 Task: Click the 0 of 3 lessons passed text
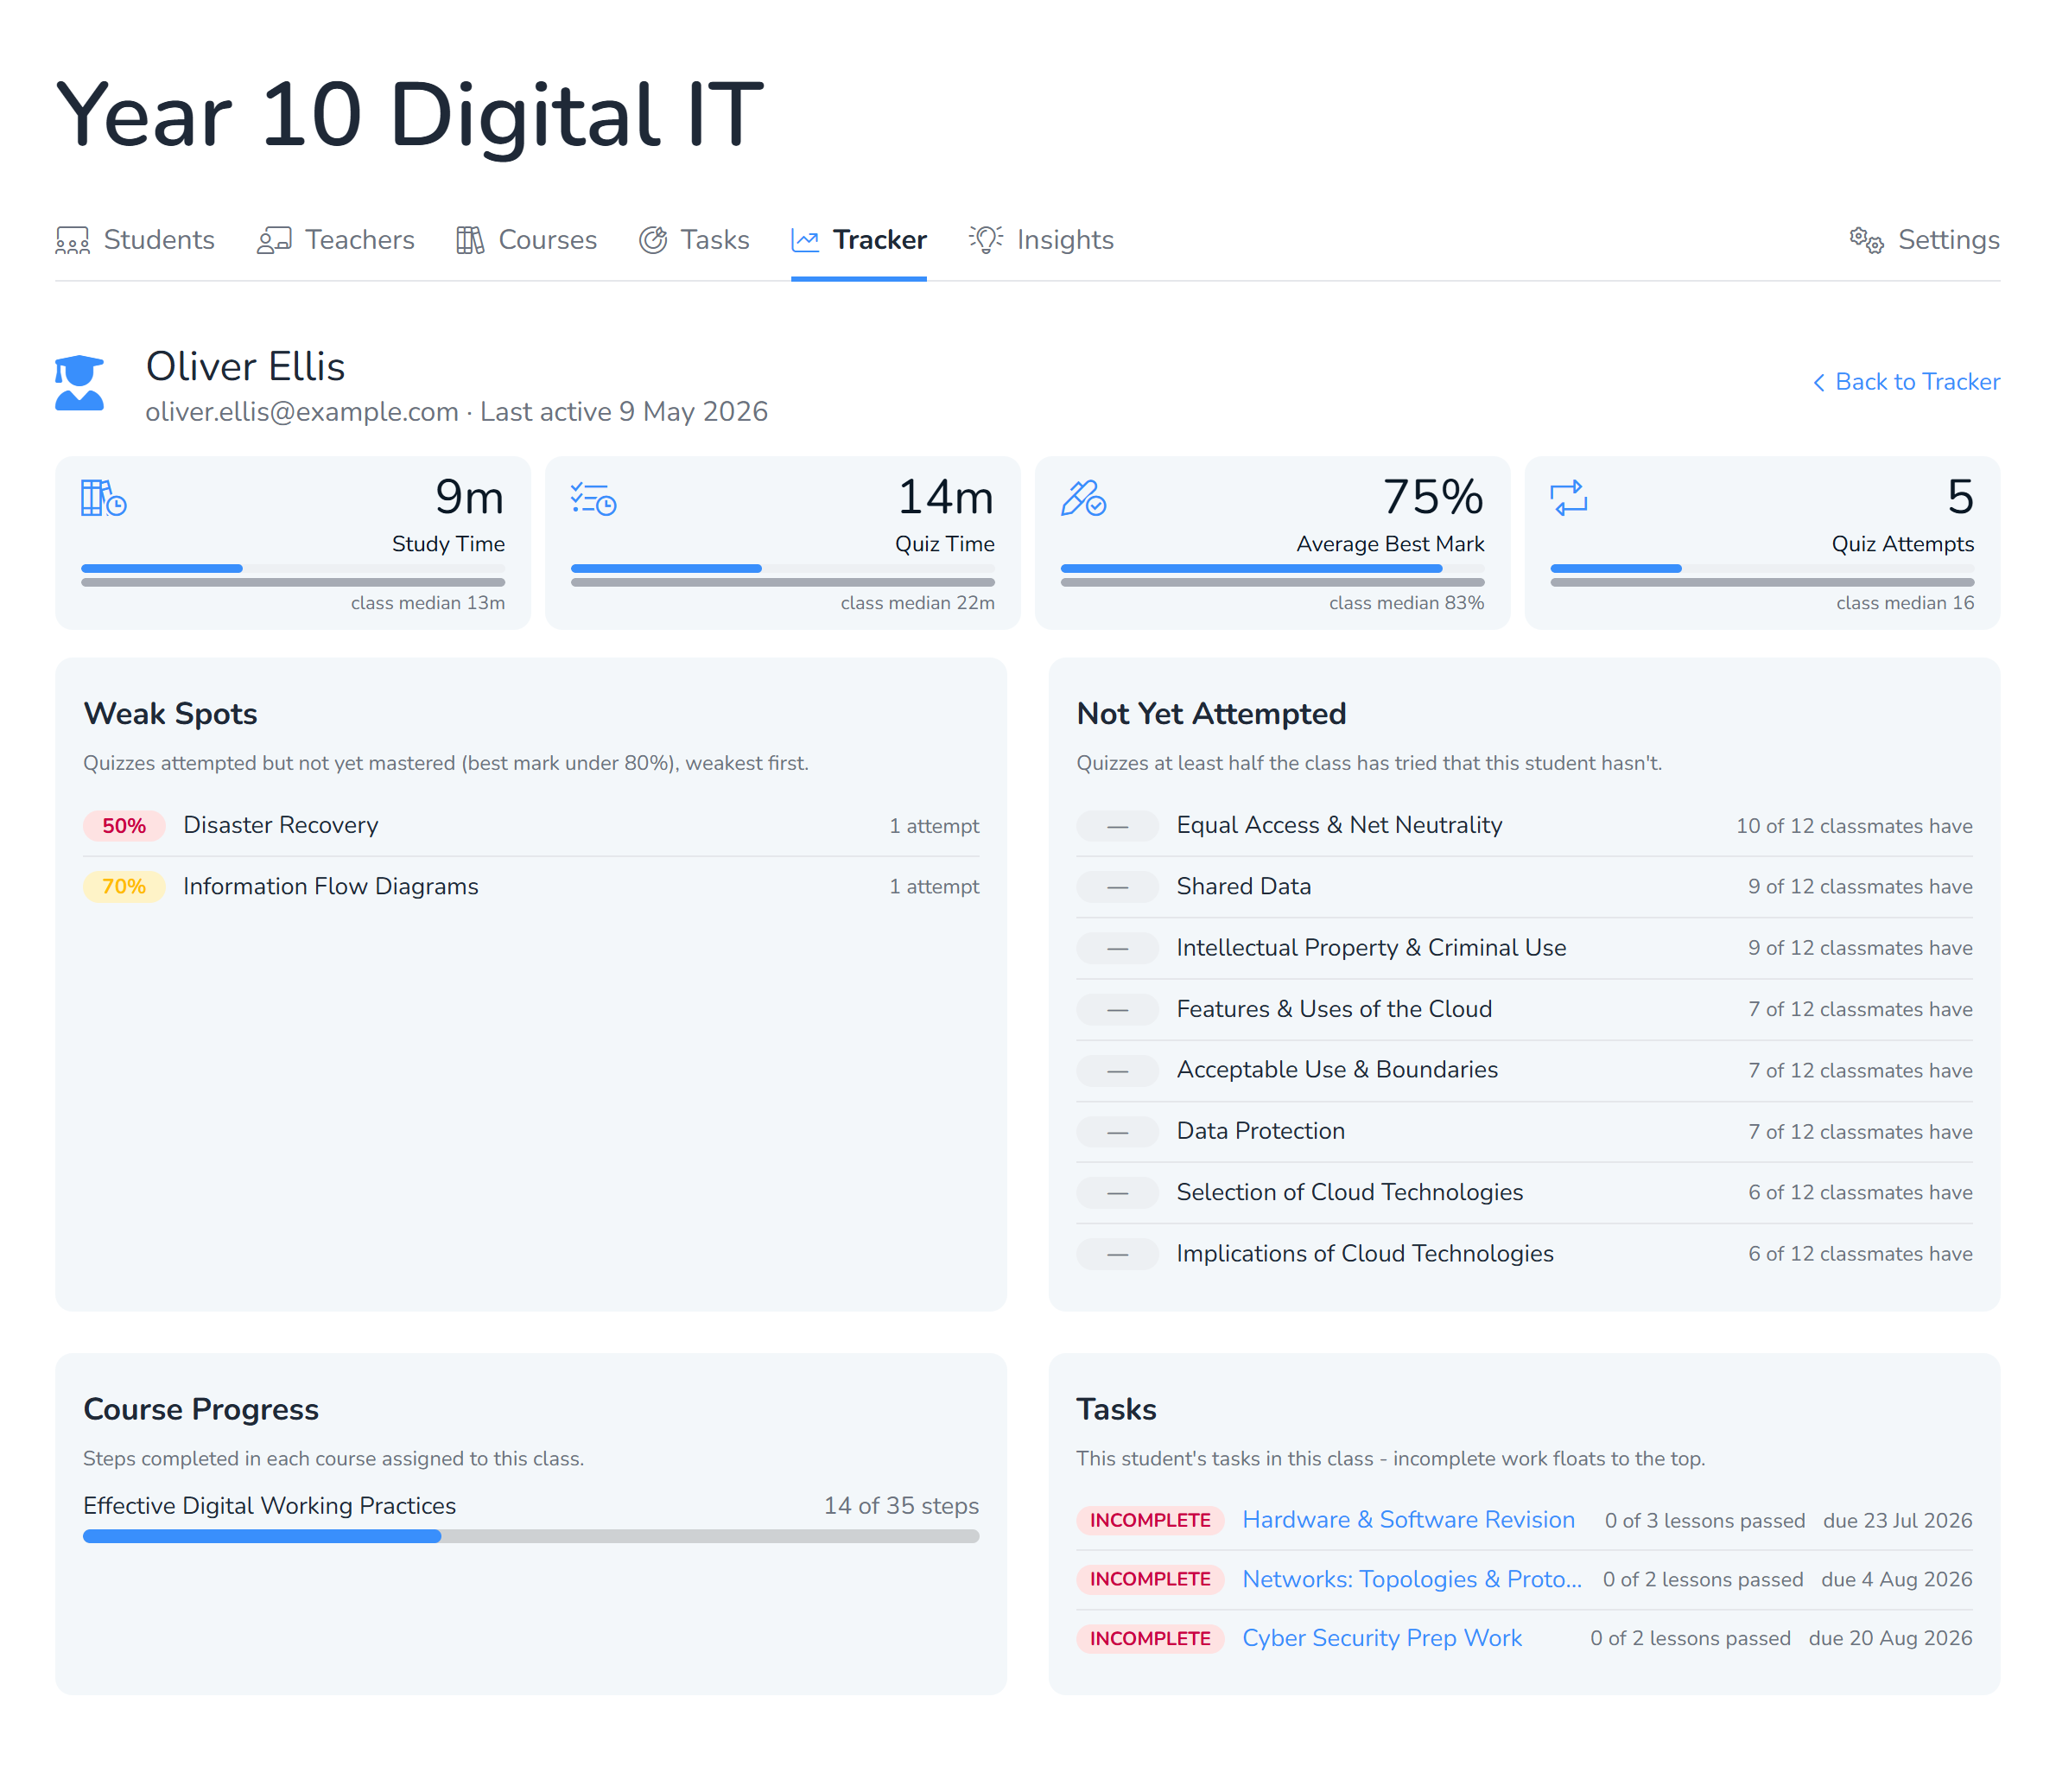click(1705, 1521)
